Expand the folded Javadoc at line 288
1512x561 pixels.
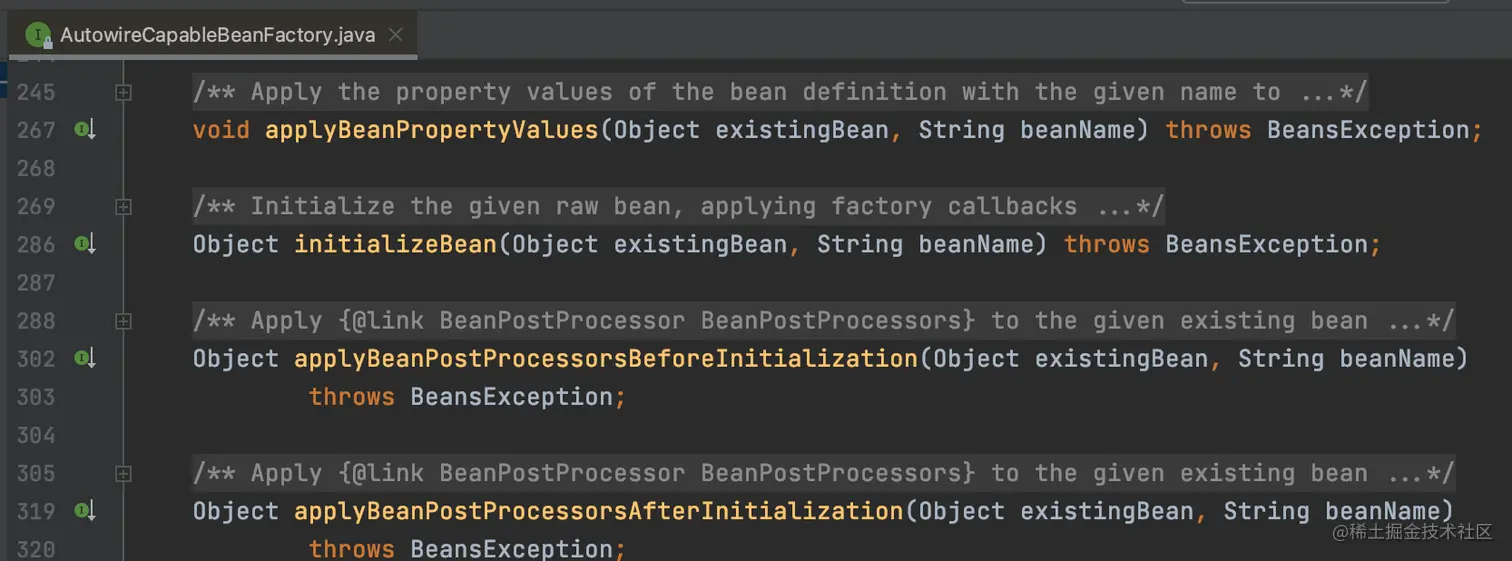[123, 321]
